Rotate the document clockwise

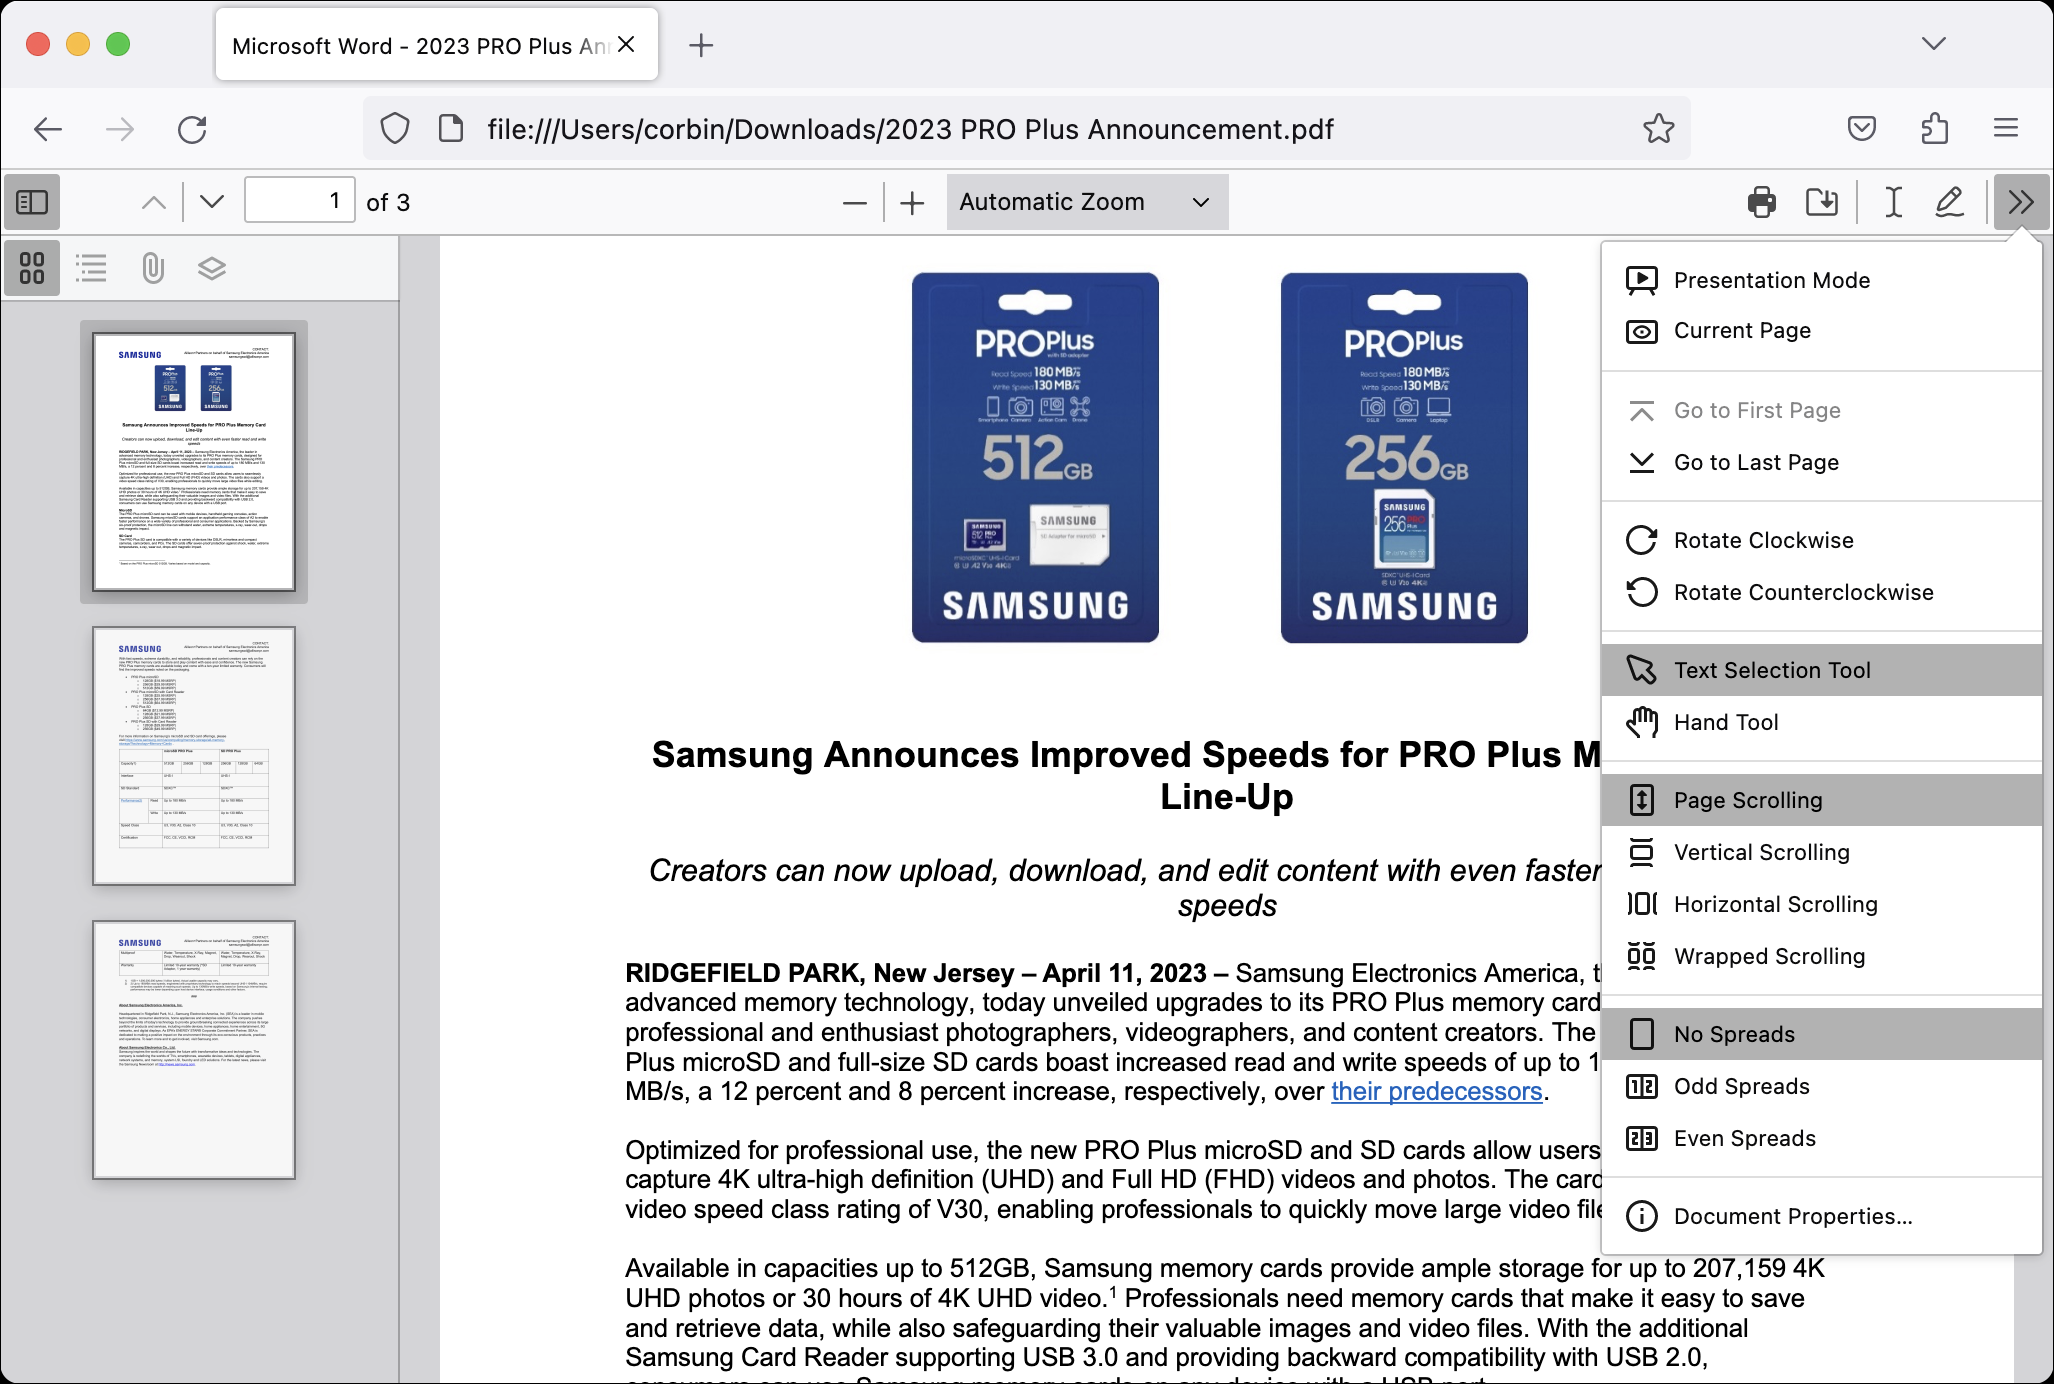tap(1821, 540)
